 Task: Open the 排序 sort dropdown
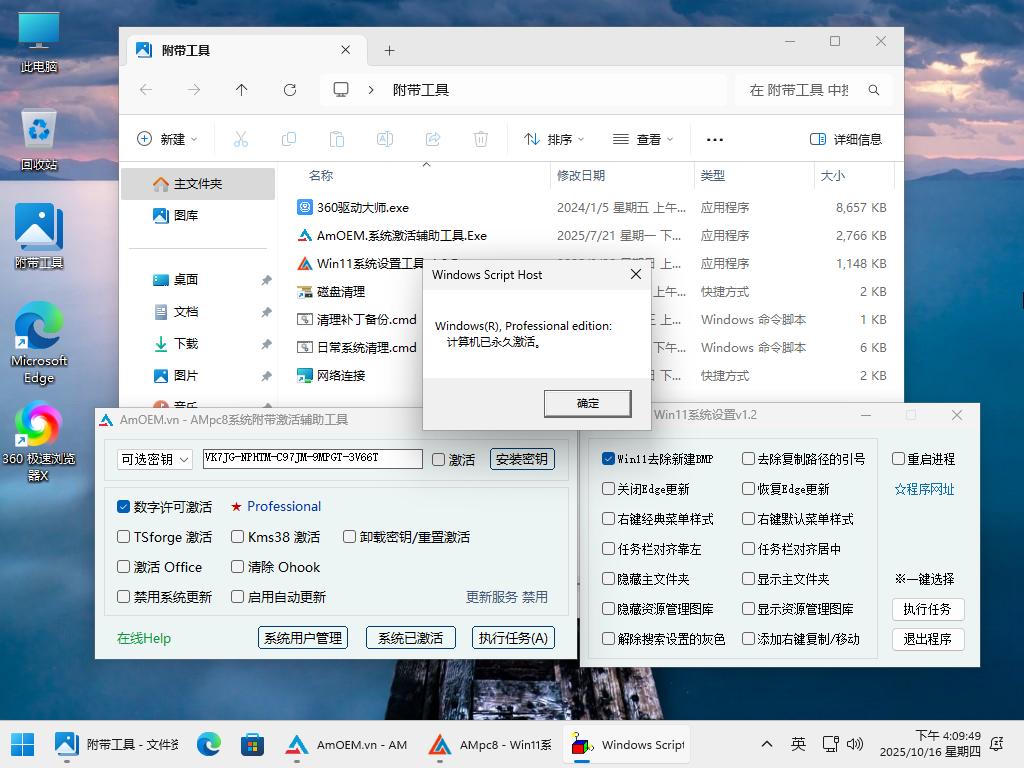coord(554,140)
